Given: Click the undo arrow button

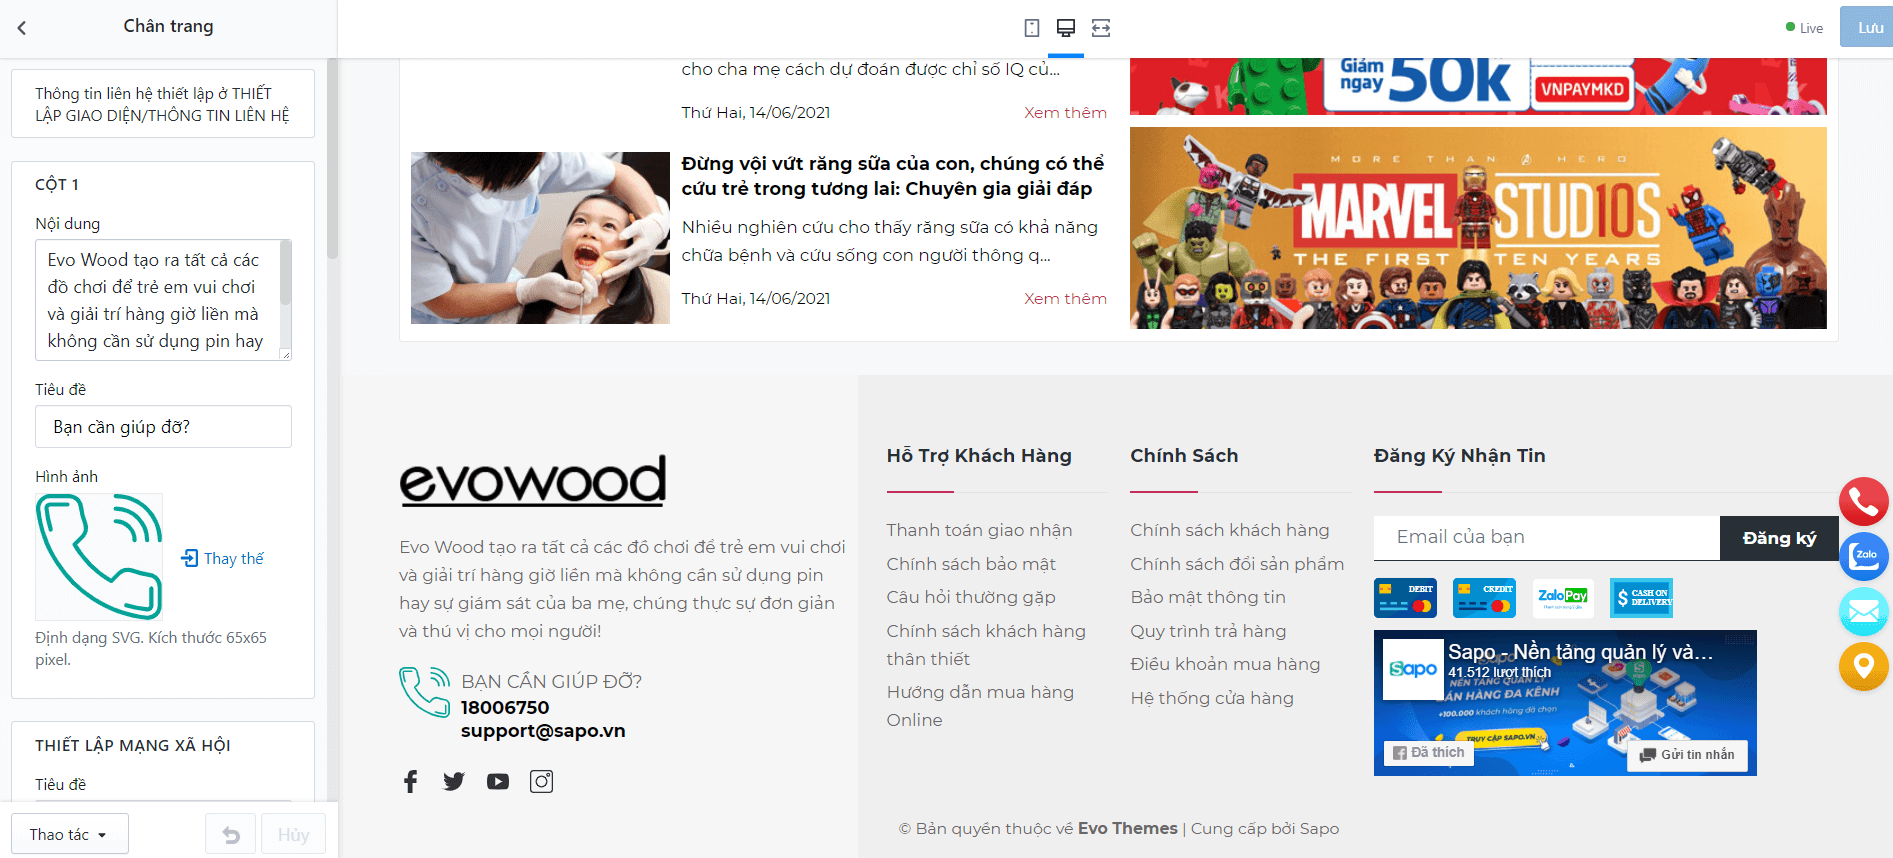Looking at the screenshot, I should (x=230, y=834).
